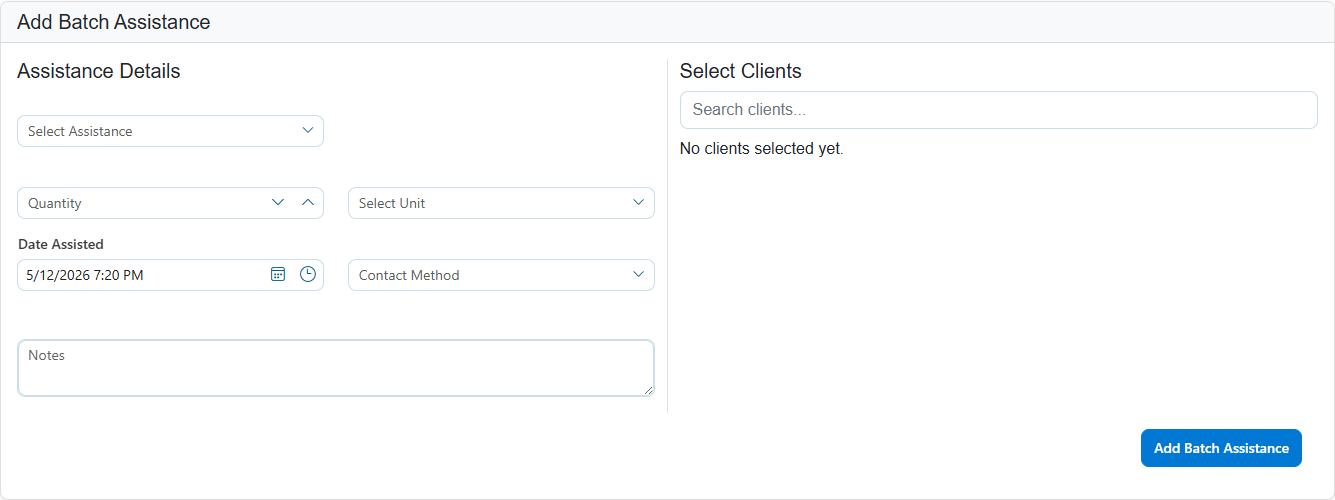1335x500 pixels.
Task: Click the Date Assisted label
Action: point(61,244)
